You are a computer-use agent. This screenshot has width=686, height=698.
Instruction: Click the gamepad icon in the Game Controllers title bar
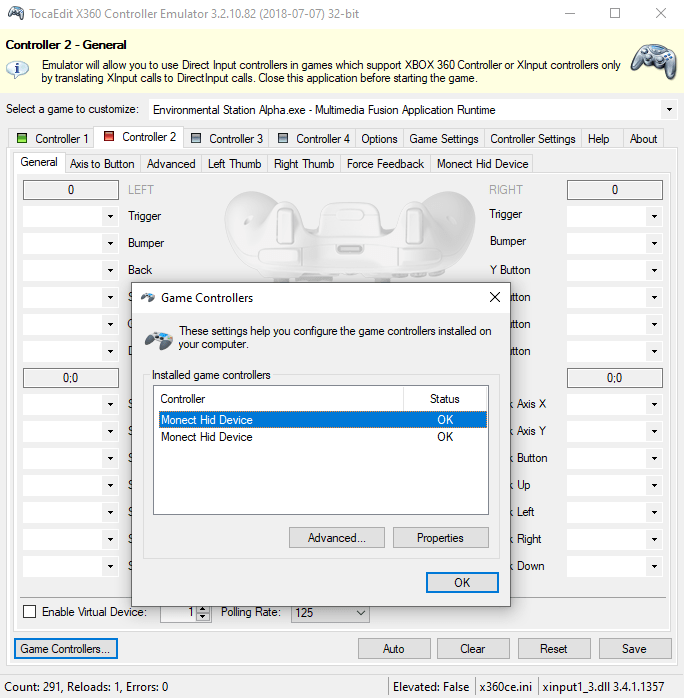[x=147, y=297]
